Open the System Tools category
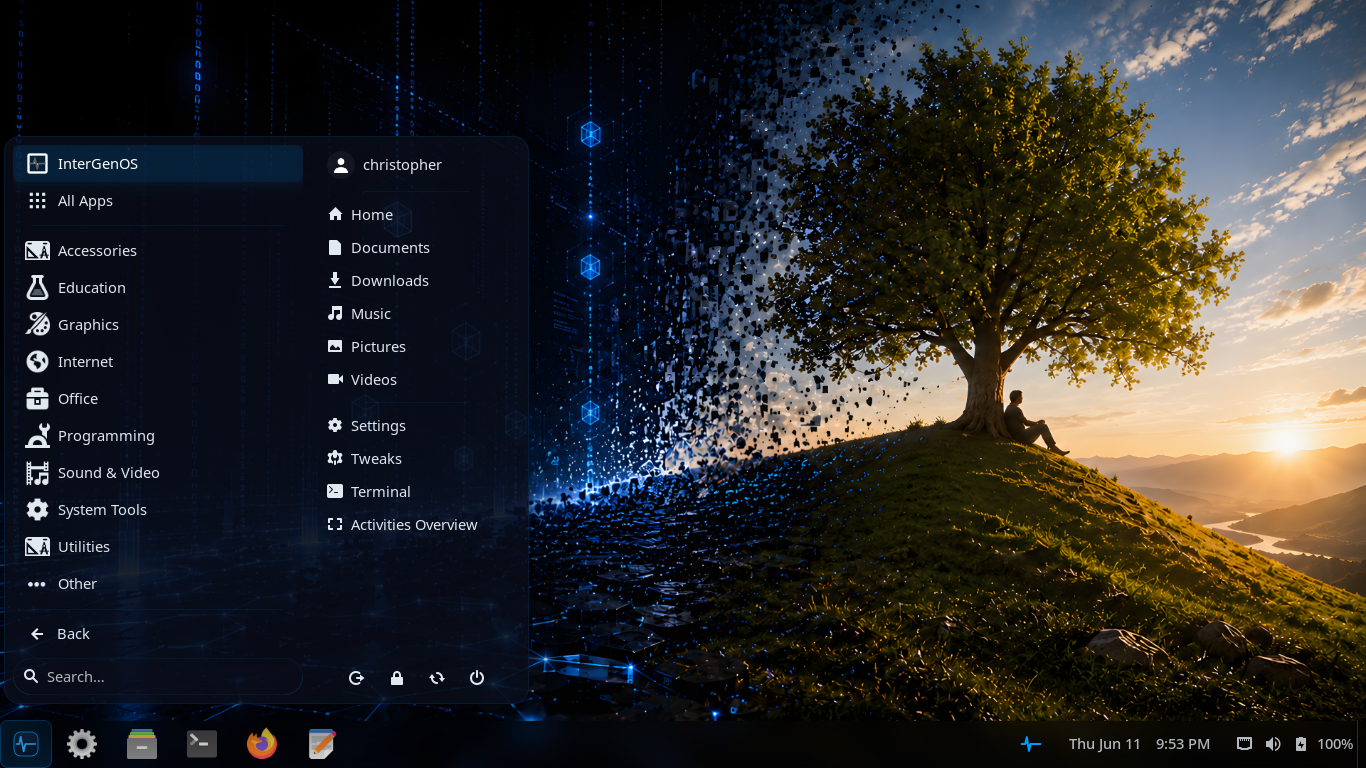The height and width of the screenshot is (768, 1366). [158, 510]
